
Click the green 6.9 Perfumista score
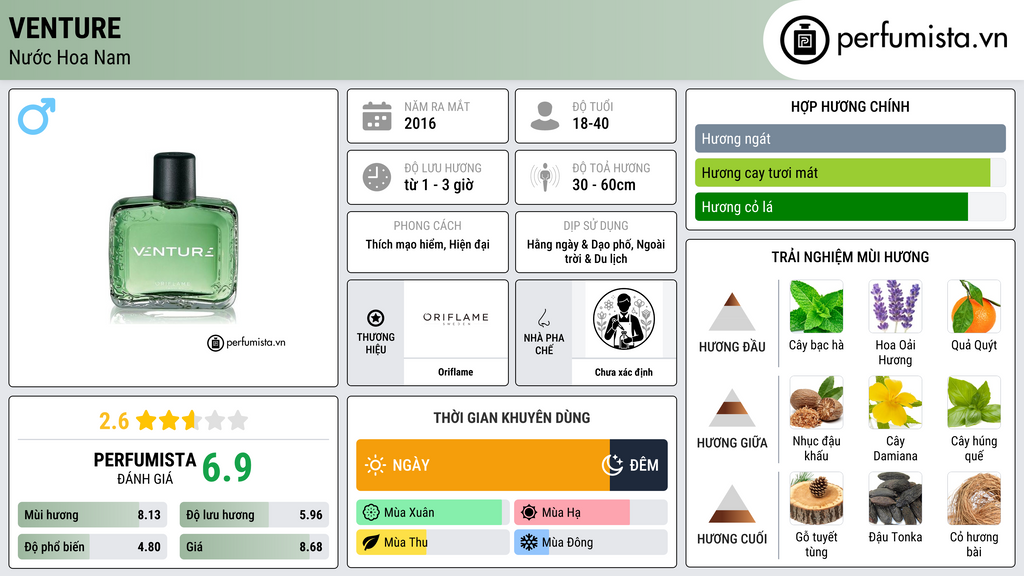227,468
